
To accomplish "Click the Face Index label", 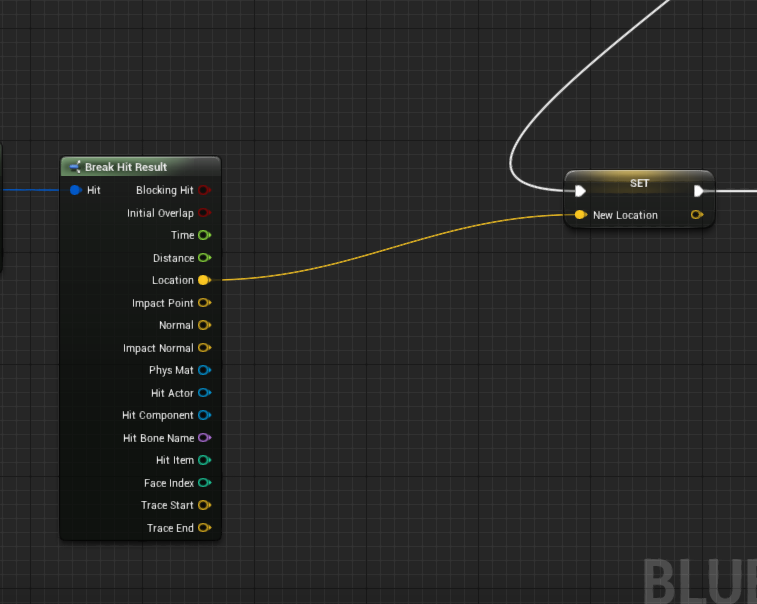I will [x=169, y=483].
